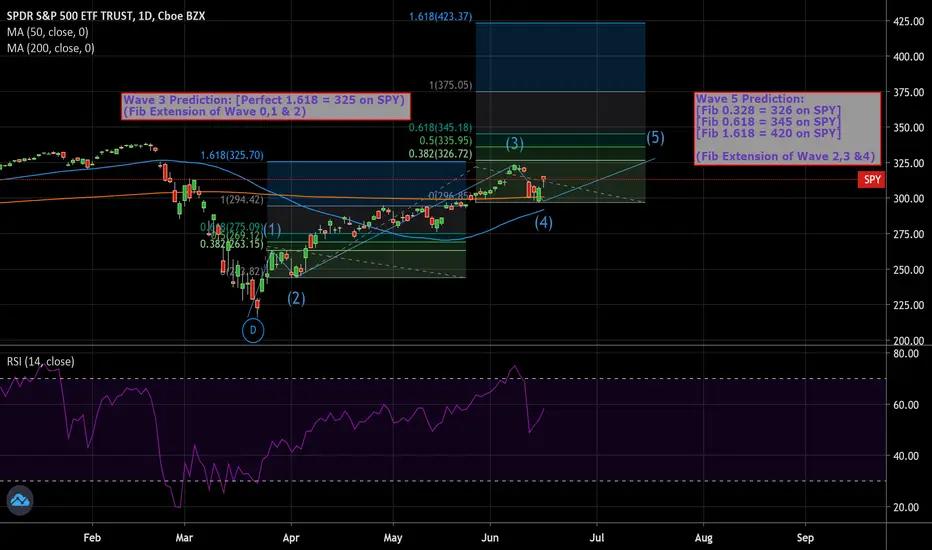Click the wave (1) label
The image size is (932, 550).
coord(272,230)
